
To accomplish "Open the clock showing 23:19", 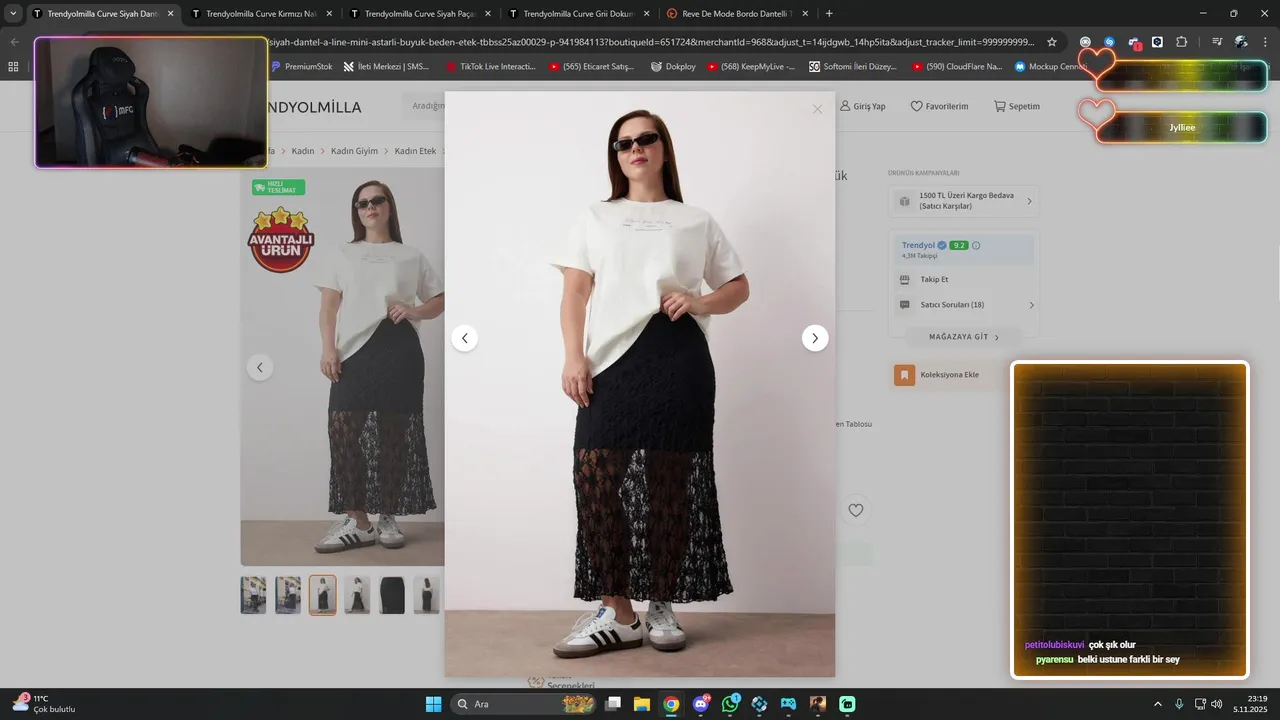I will [1251, 704].
